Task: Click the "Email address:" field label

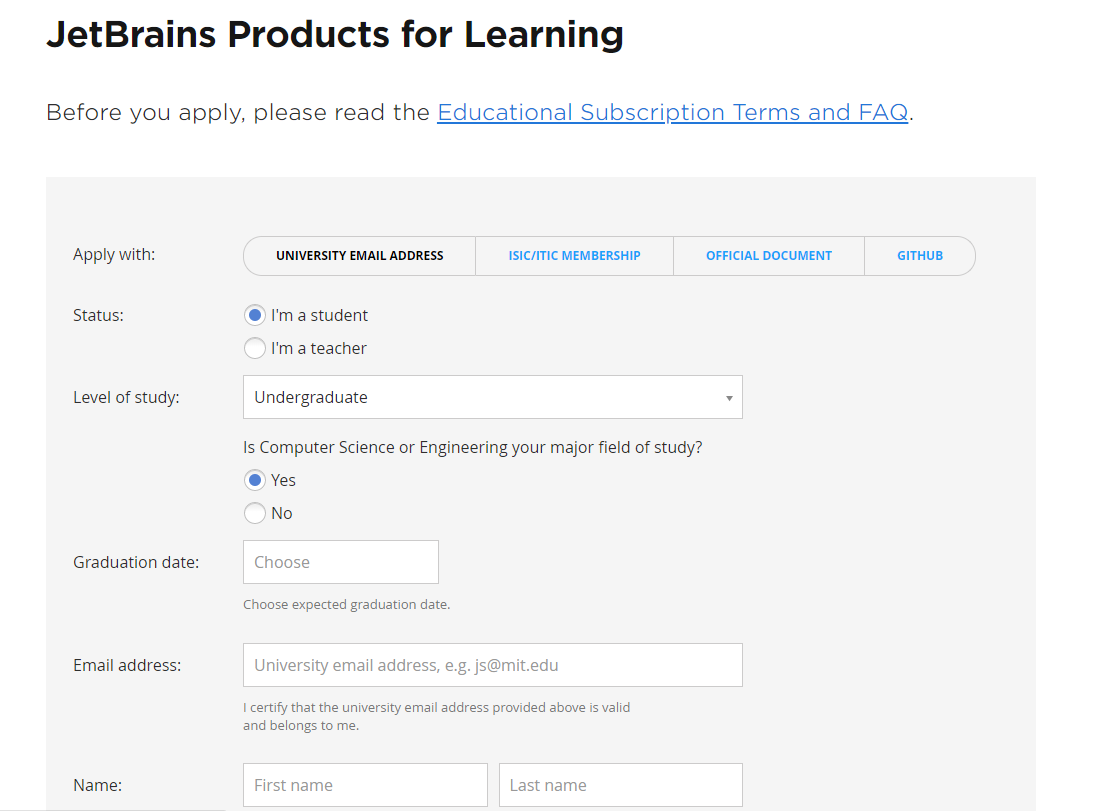Action: (127, 665)
